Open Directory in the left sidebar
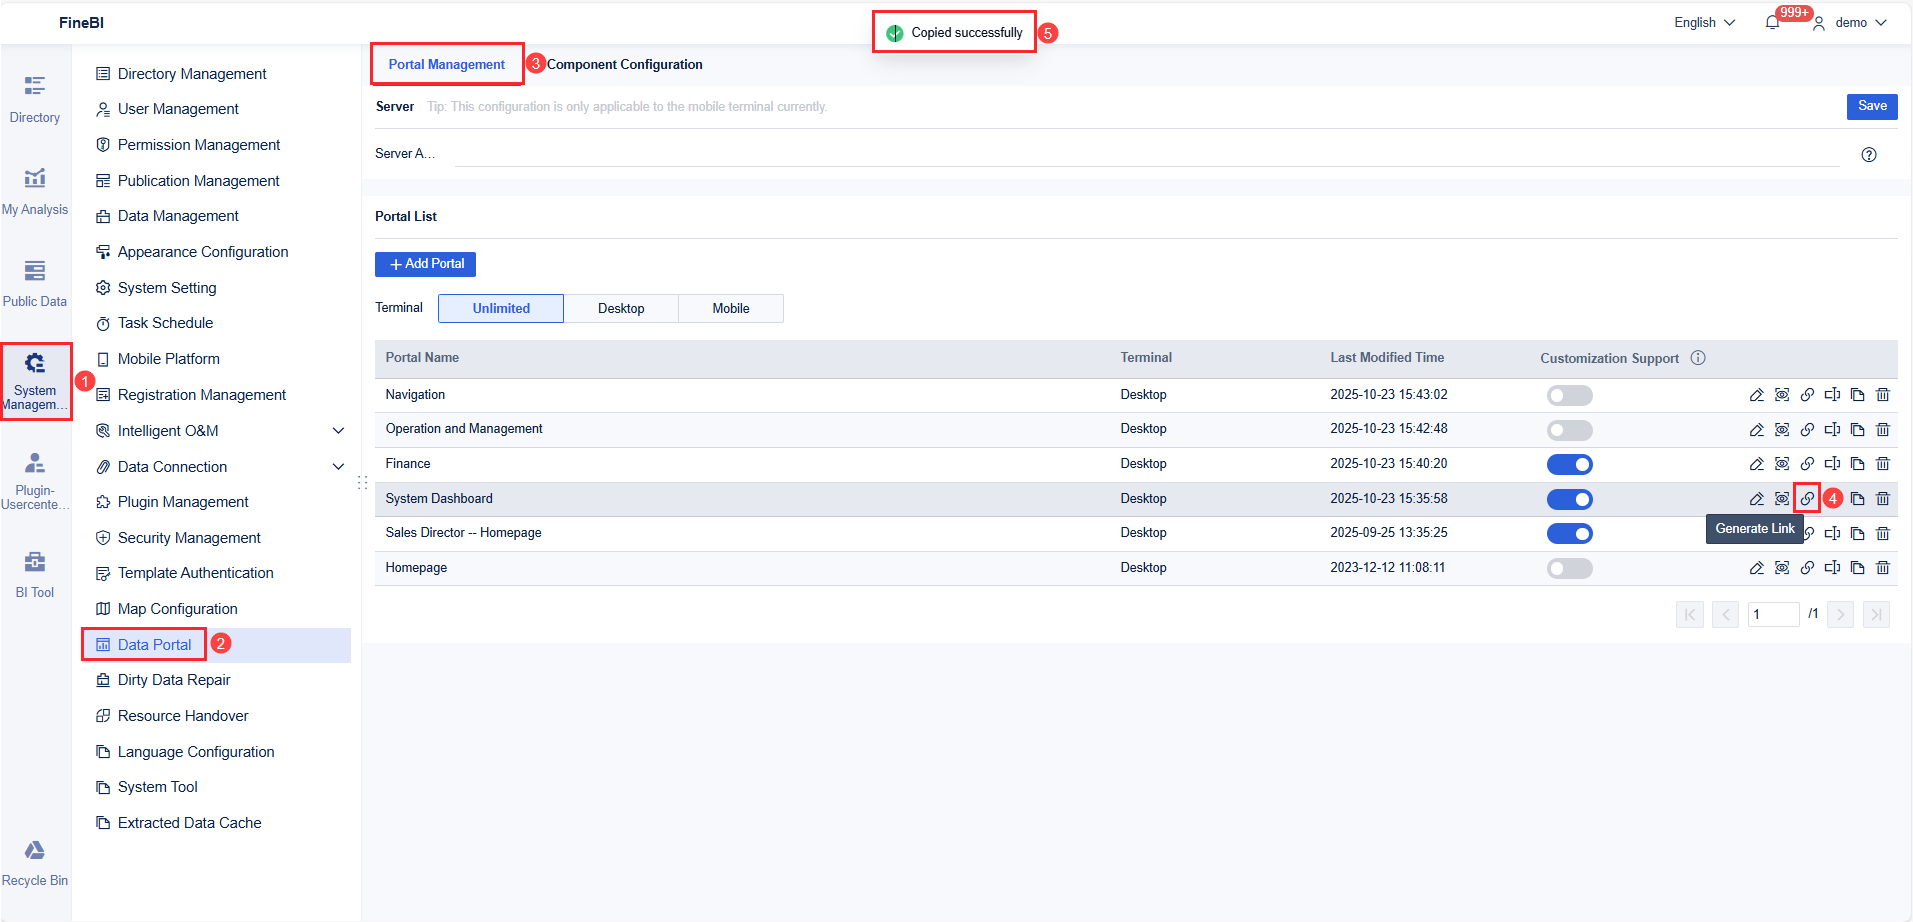 click(35, 99)
